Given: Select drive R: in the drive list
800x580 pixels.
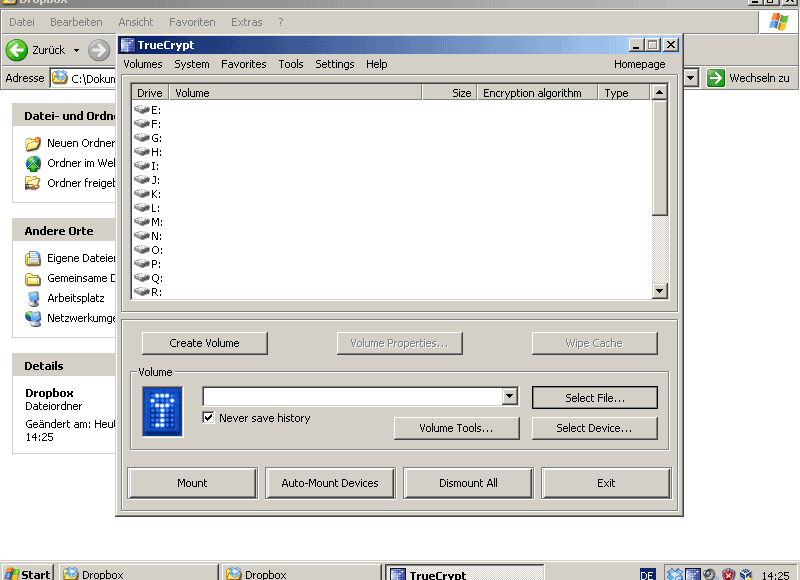Looking at the screenshot, I should [x=147, y=292].
